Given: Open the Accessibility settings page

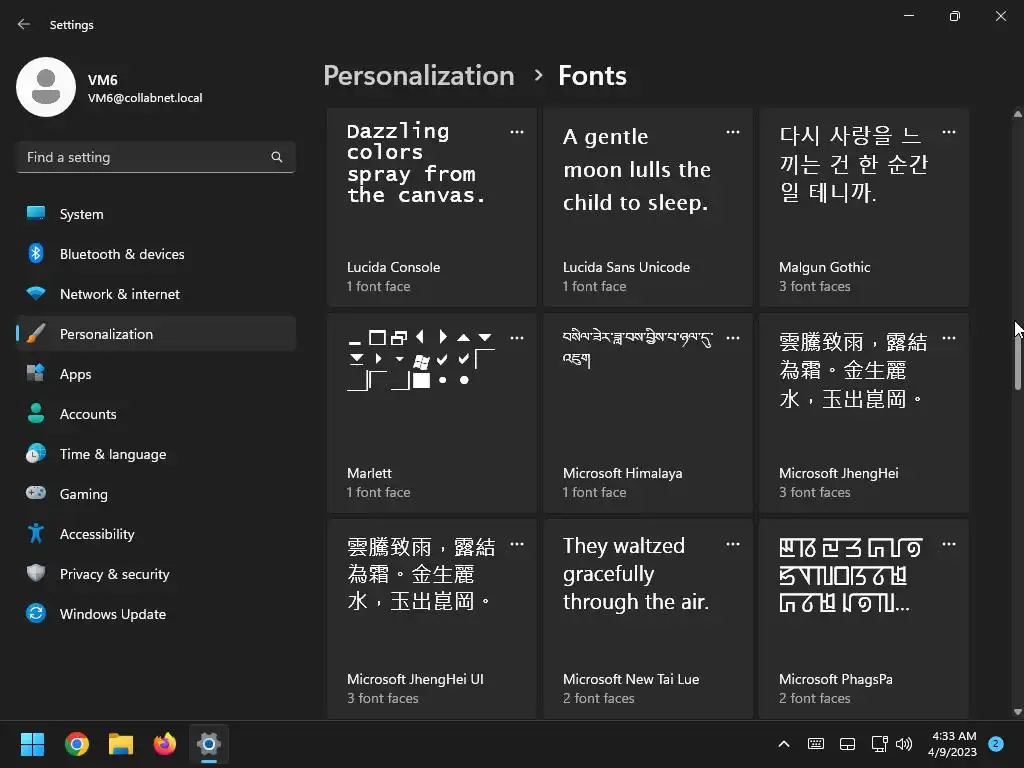Looking at the screenshot, I should click(x=156, y=534).
